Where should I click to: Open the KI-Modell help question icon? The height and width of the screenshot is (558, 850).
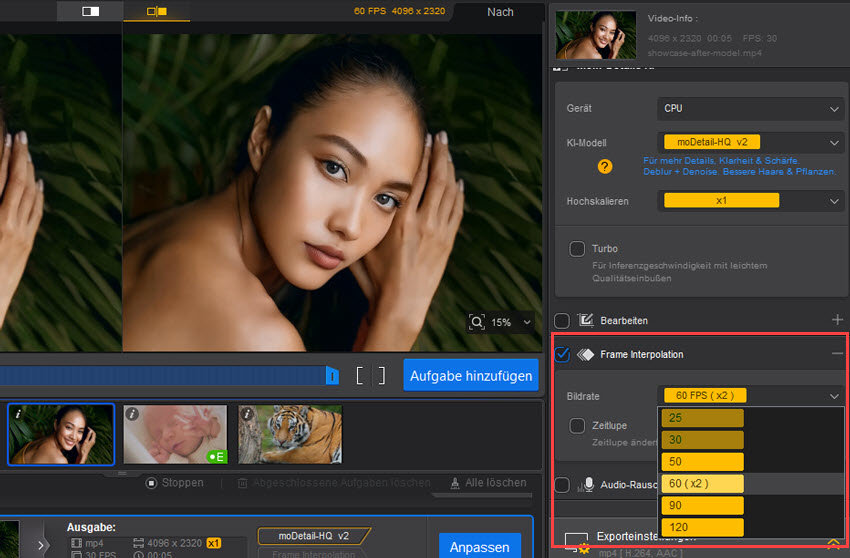pyautogui.click(x=605, y=166)
